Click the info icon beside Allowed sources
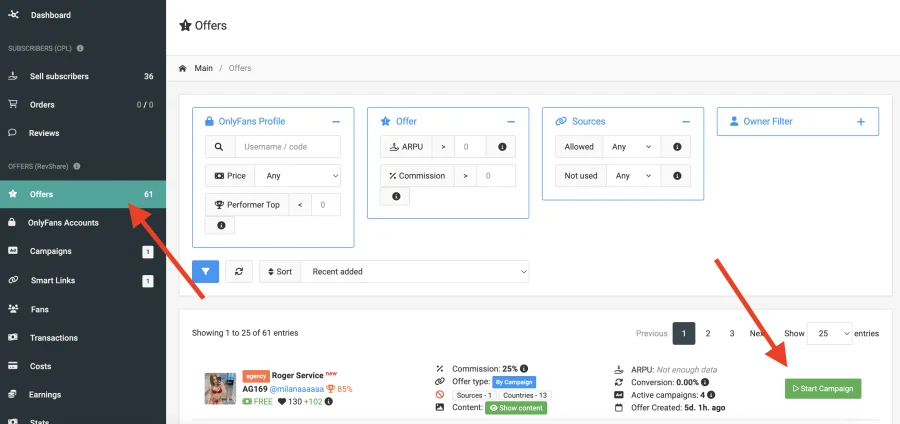The image size is (900, 424). click(x=677, y=147)
